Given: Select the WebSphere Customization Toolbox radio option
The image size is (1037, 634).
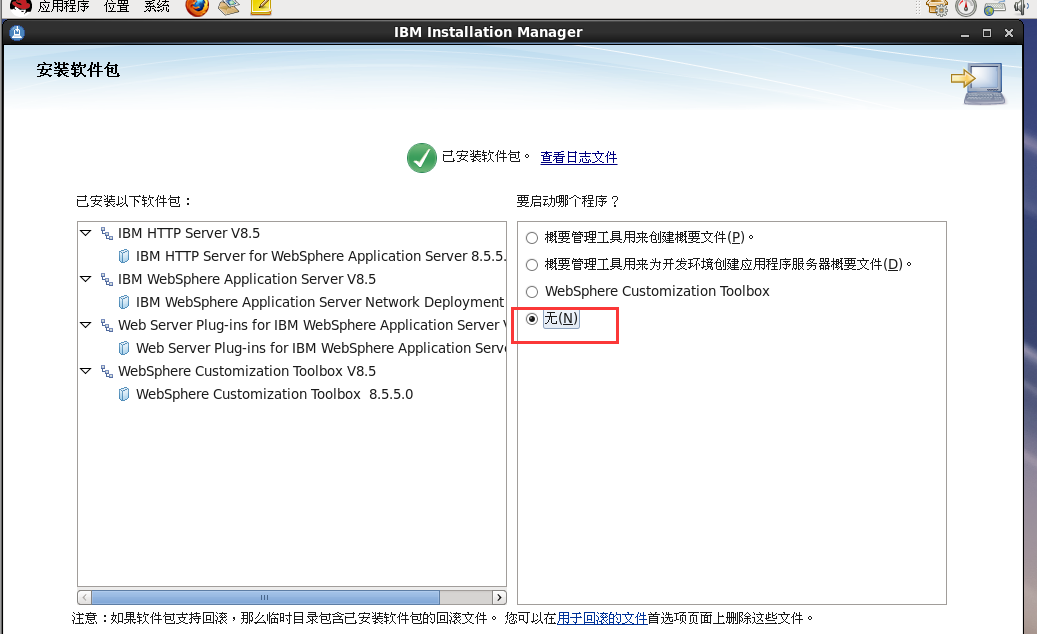Looking at the screenshot, I should click(532, 292).
